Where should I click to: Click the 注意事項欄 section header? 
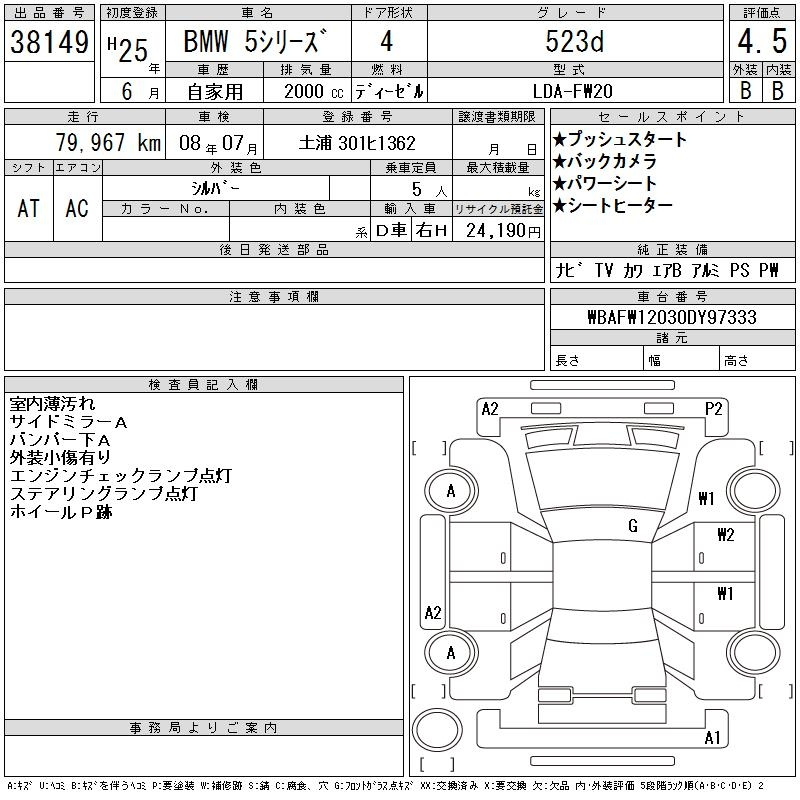[274, 296]
